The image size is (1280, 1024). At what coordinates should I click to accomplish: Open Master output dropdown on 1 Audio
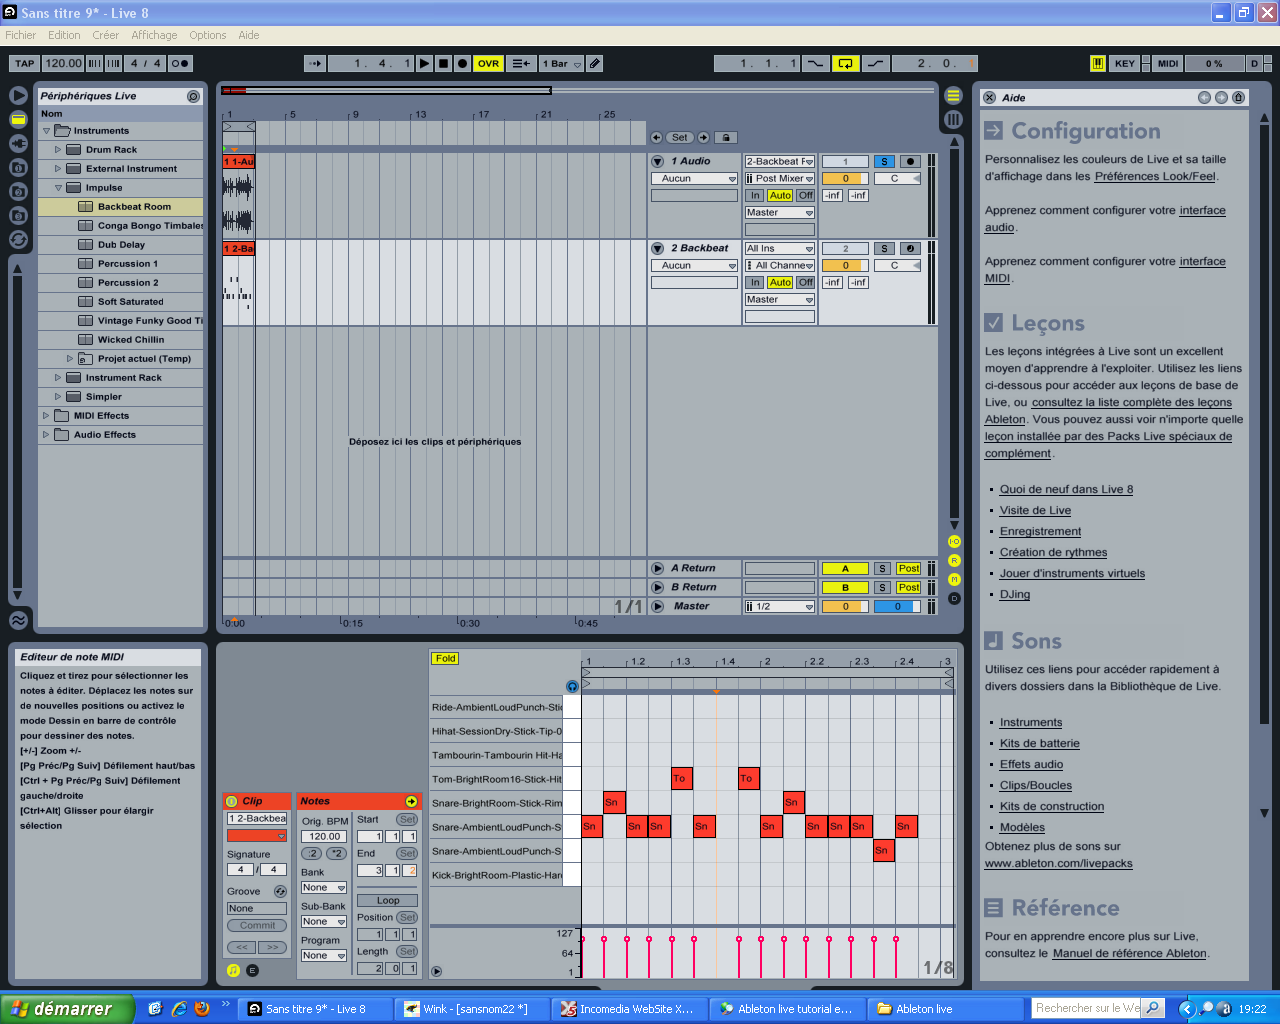click(x=780, y=212)
